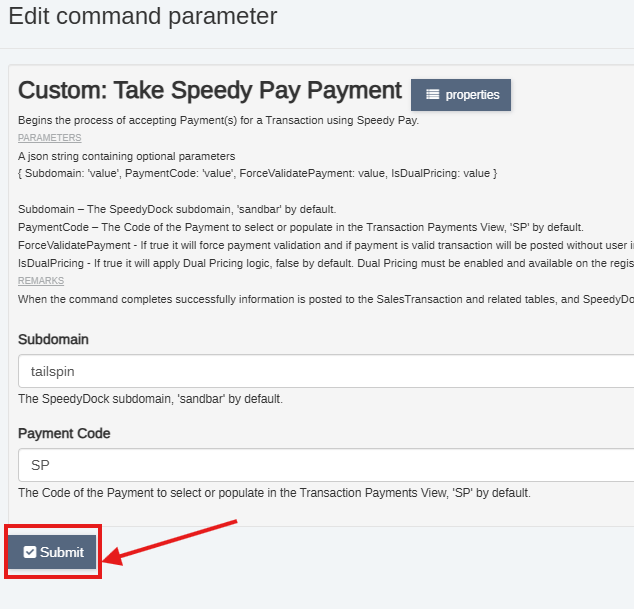Viewport: 634px width, 609px height.
Task: Focus the Subdomain input field
Action: coord(326,371)
